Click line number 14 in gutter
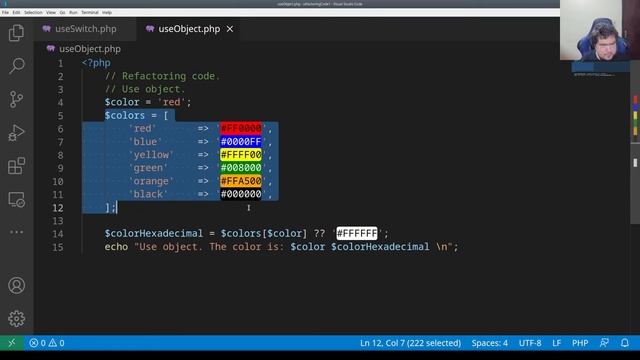Viewport: 640px width, 360px height. click(x=58, y=234)
